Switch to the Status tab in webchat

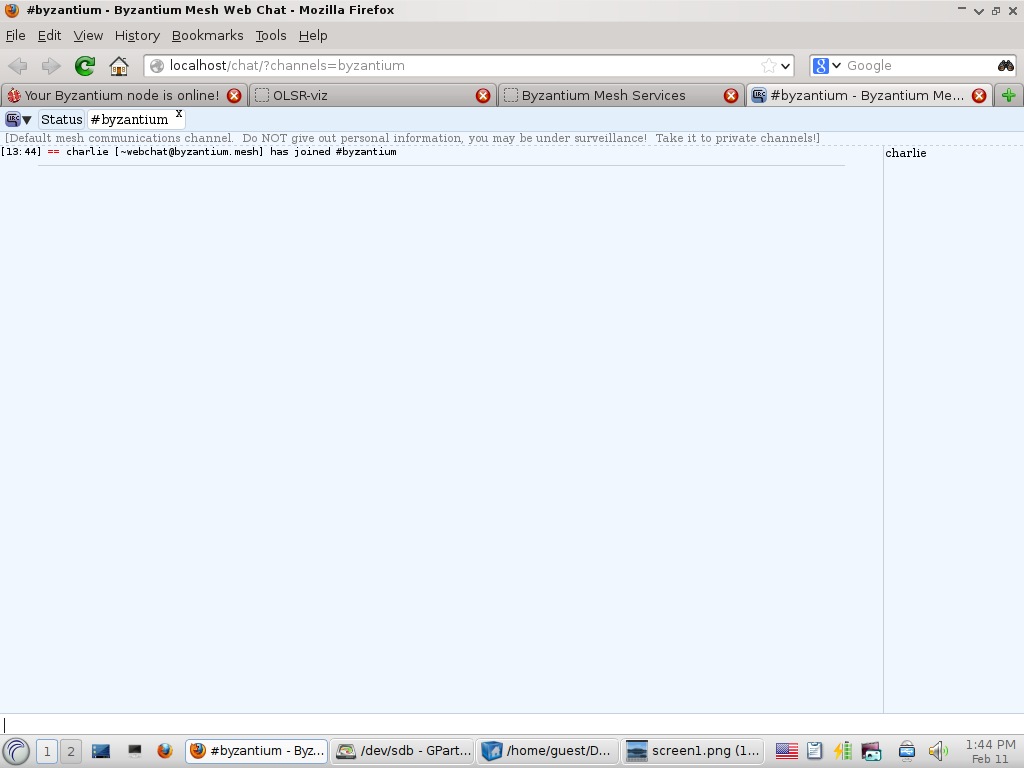pyautogui.click(x=61, y=120)
